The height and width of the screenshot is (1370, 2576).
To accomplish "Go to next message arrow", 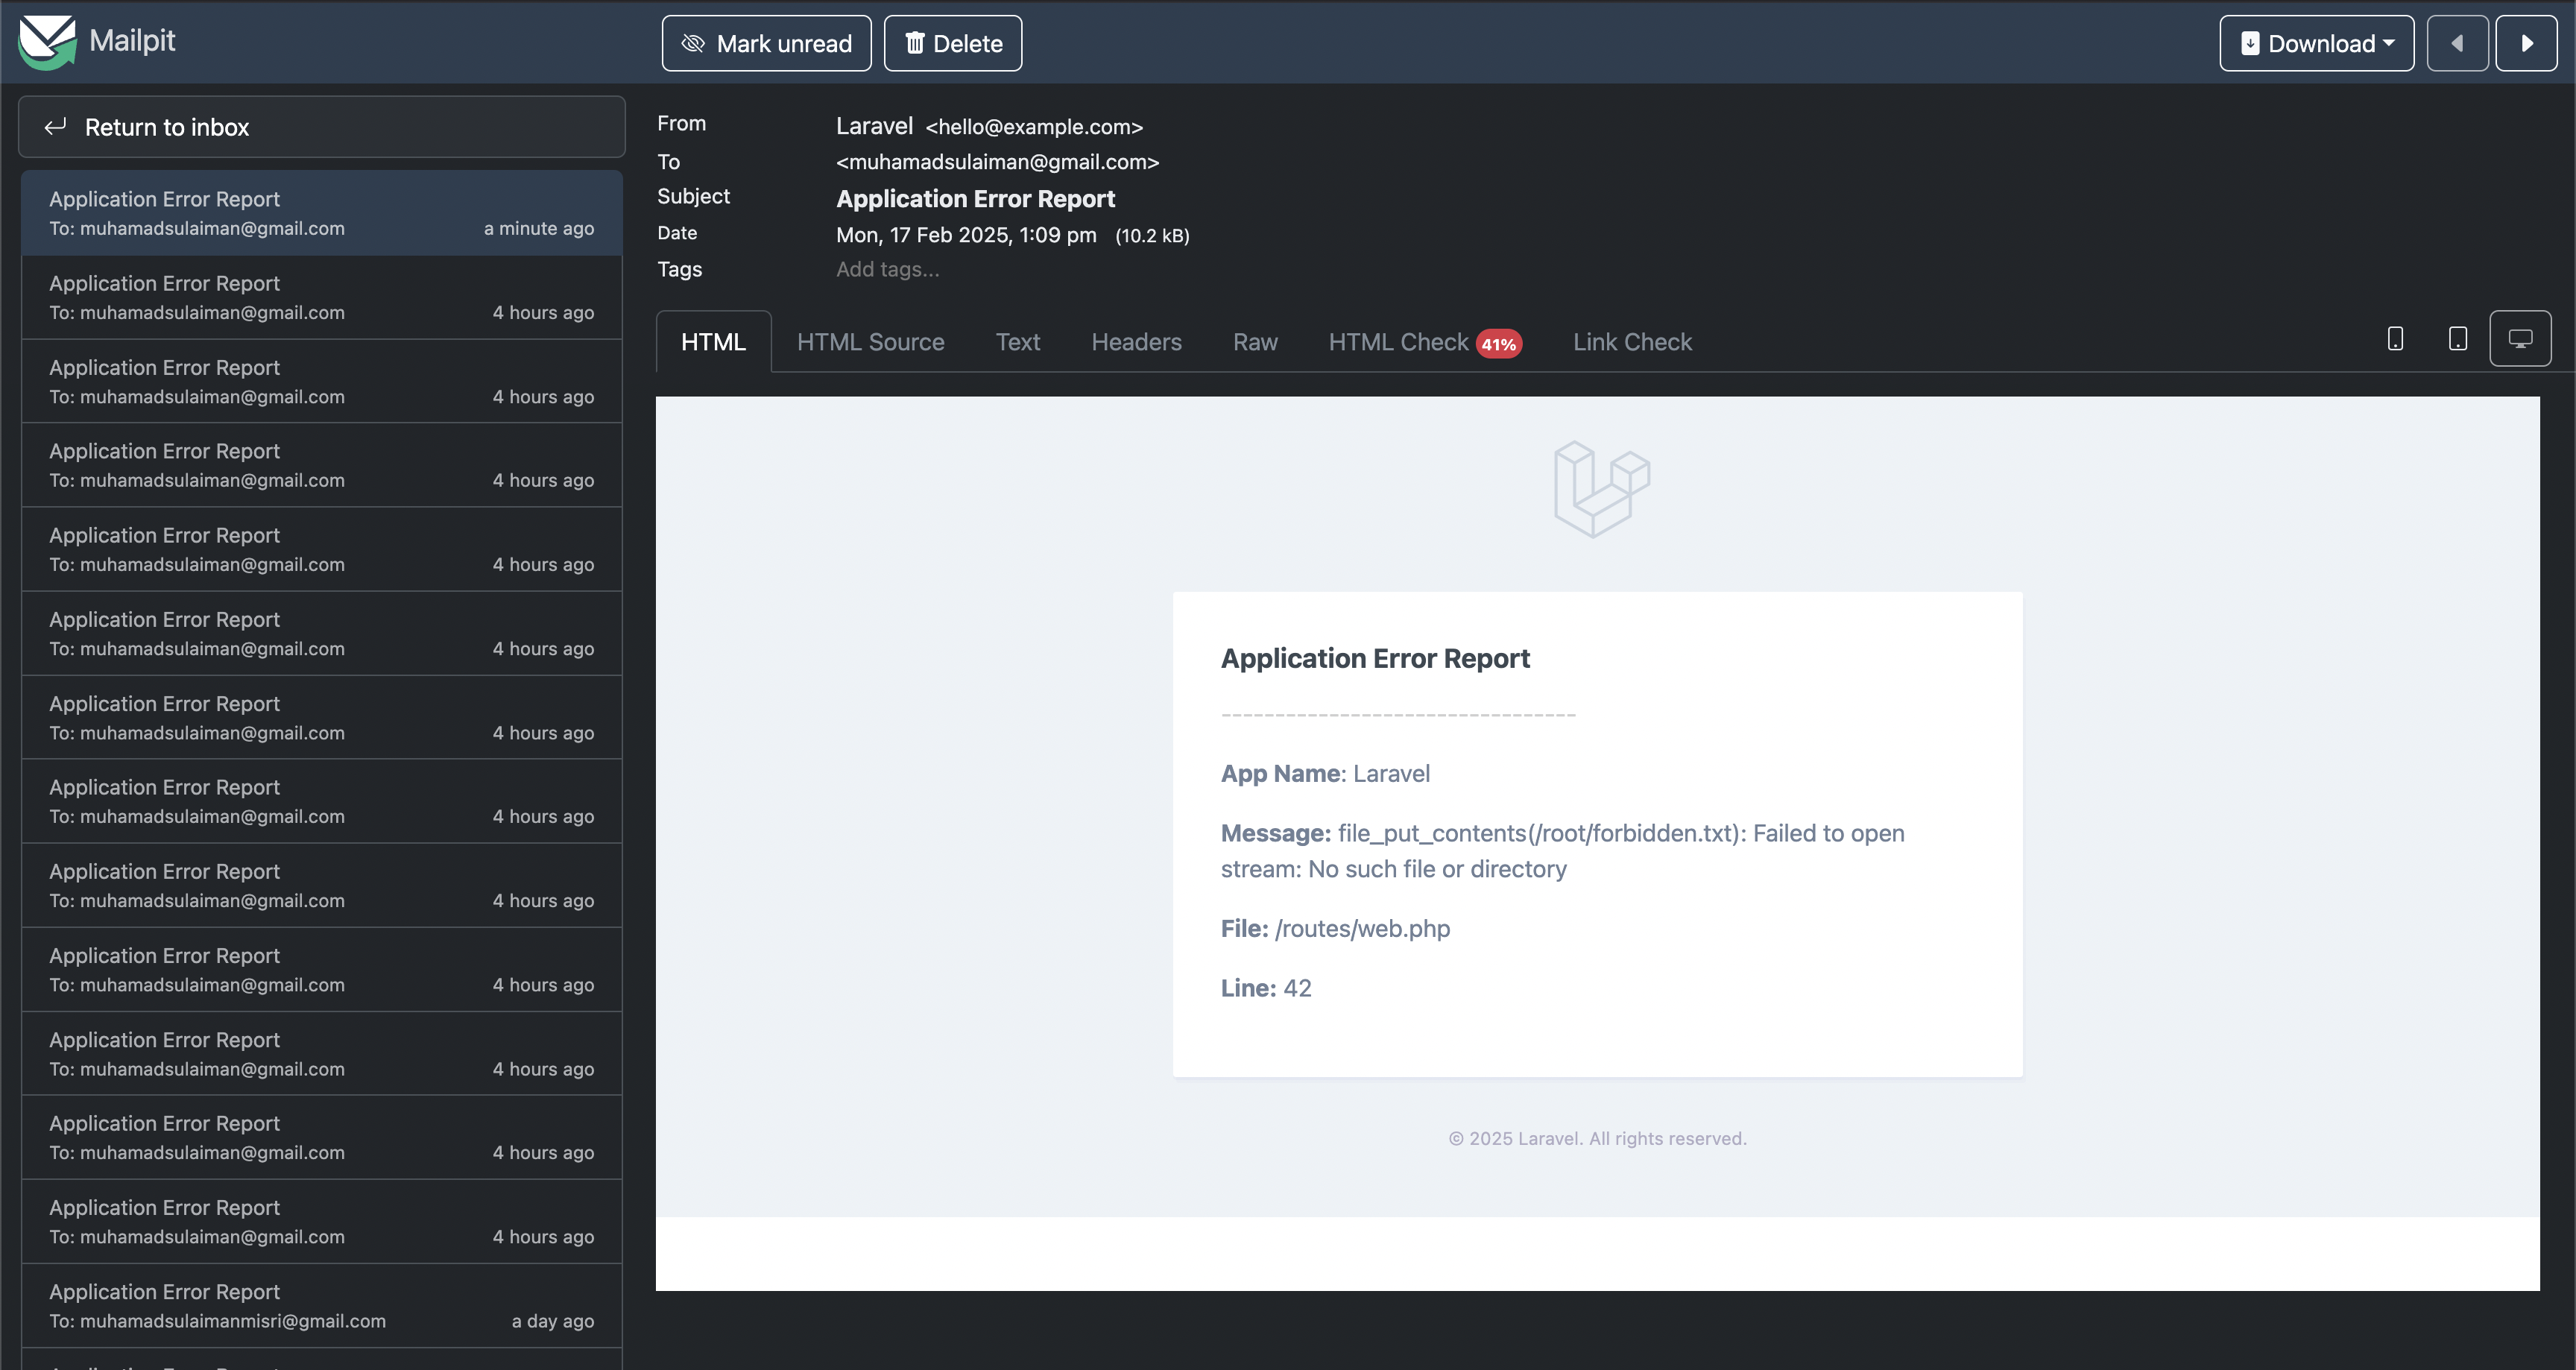I will click(x=2526, y=43).
